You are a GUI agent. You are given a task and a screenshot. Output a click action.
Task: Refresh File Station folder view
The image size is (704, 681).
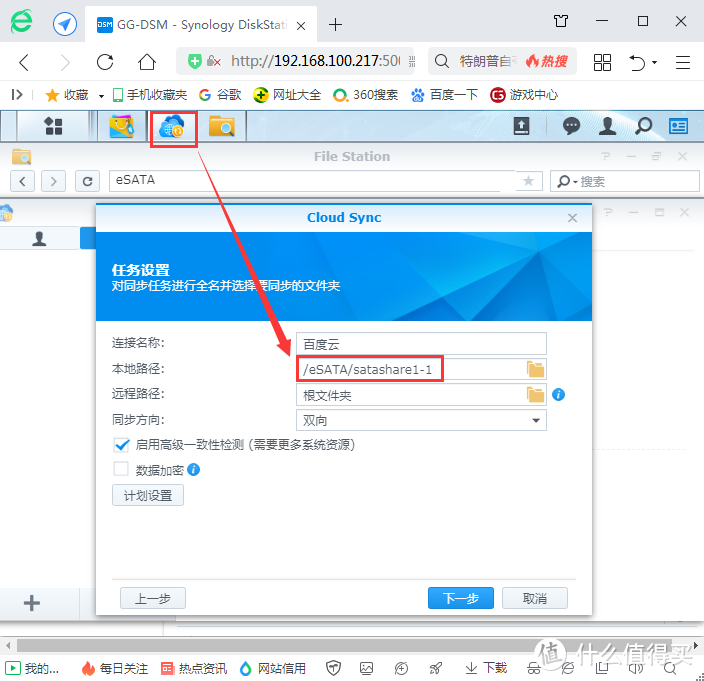[x=88, y=181]
